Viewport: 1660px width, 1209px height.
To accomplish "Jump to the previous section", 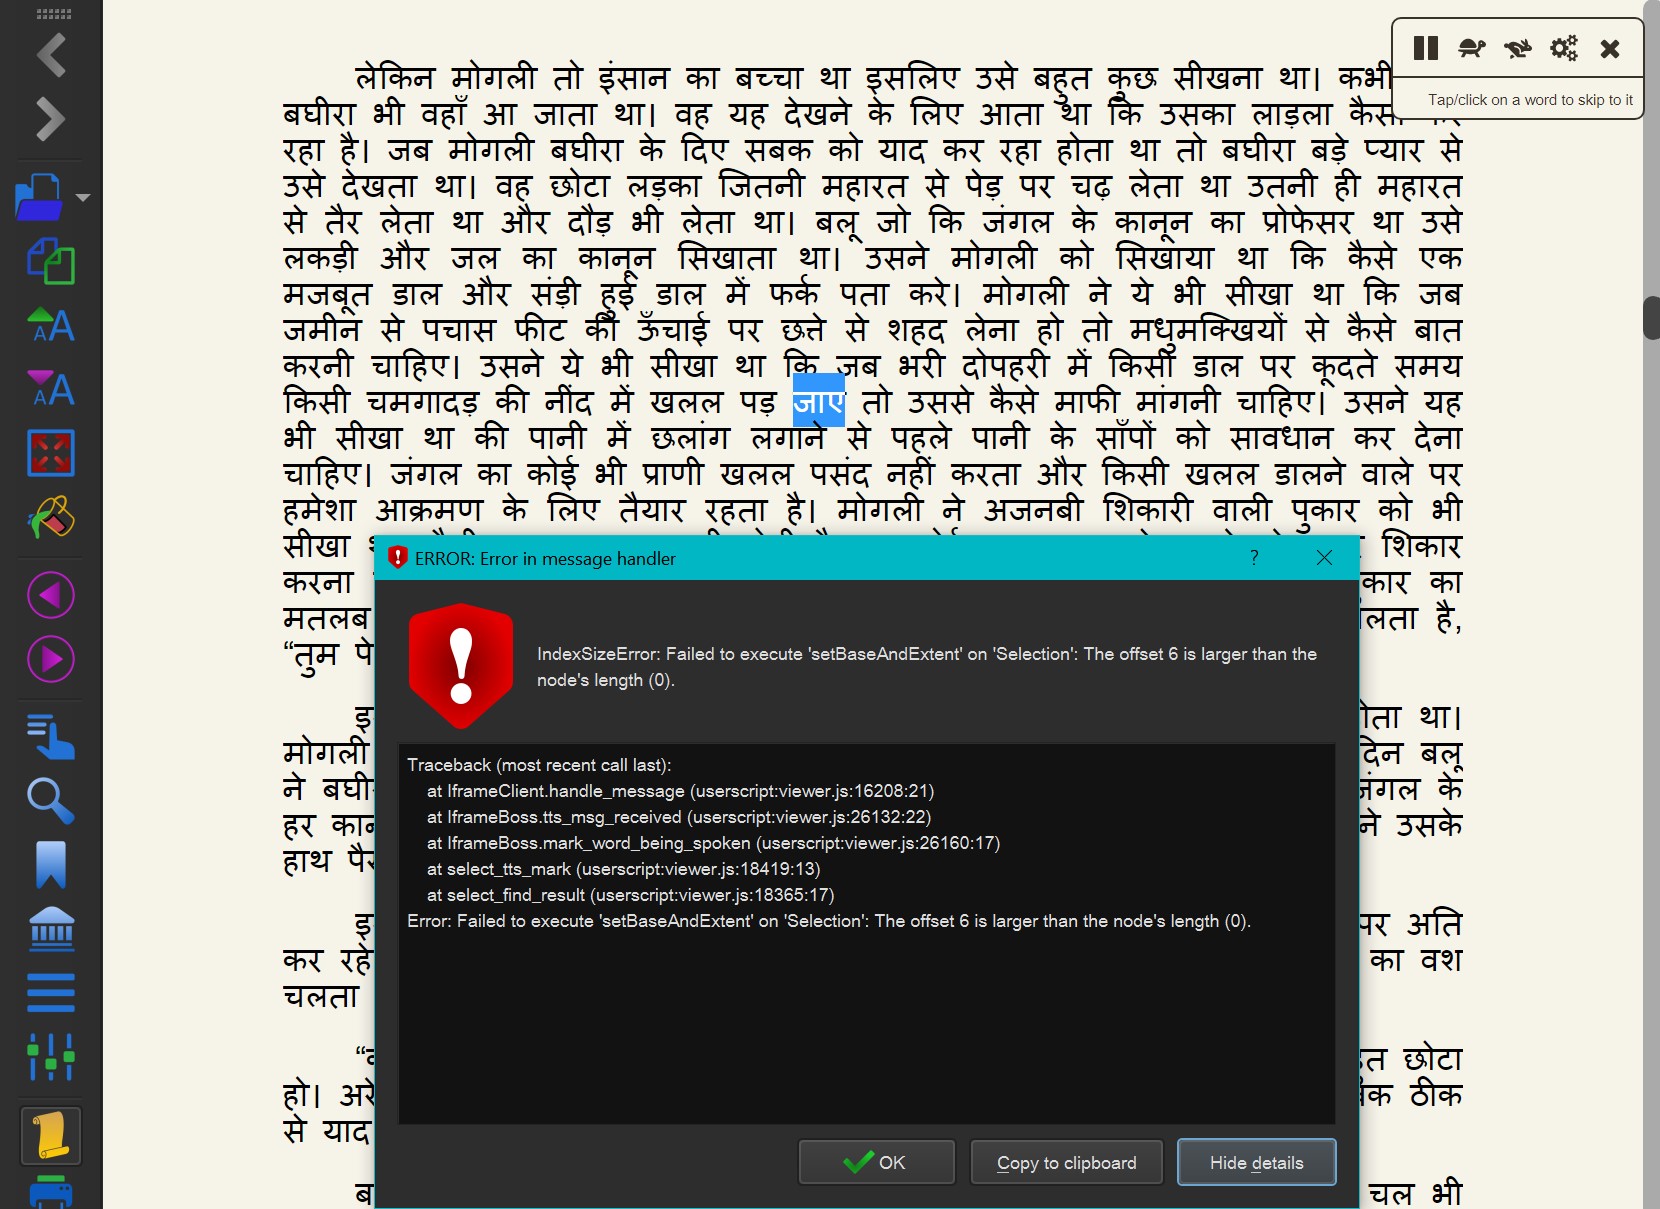I will [x=51, y=596].
